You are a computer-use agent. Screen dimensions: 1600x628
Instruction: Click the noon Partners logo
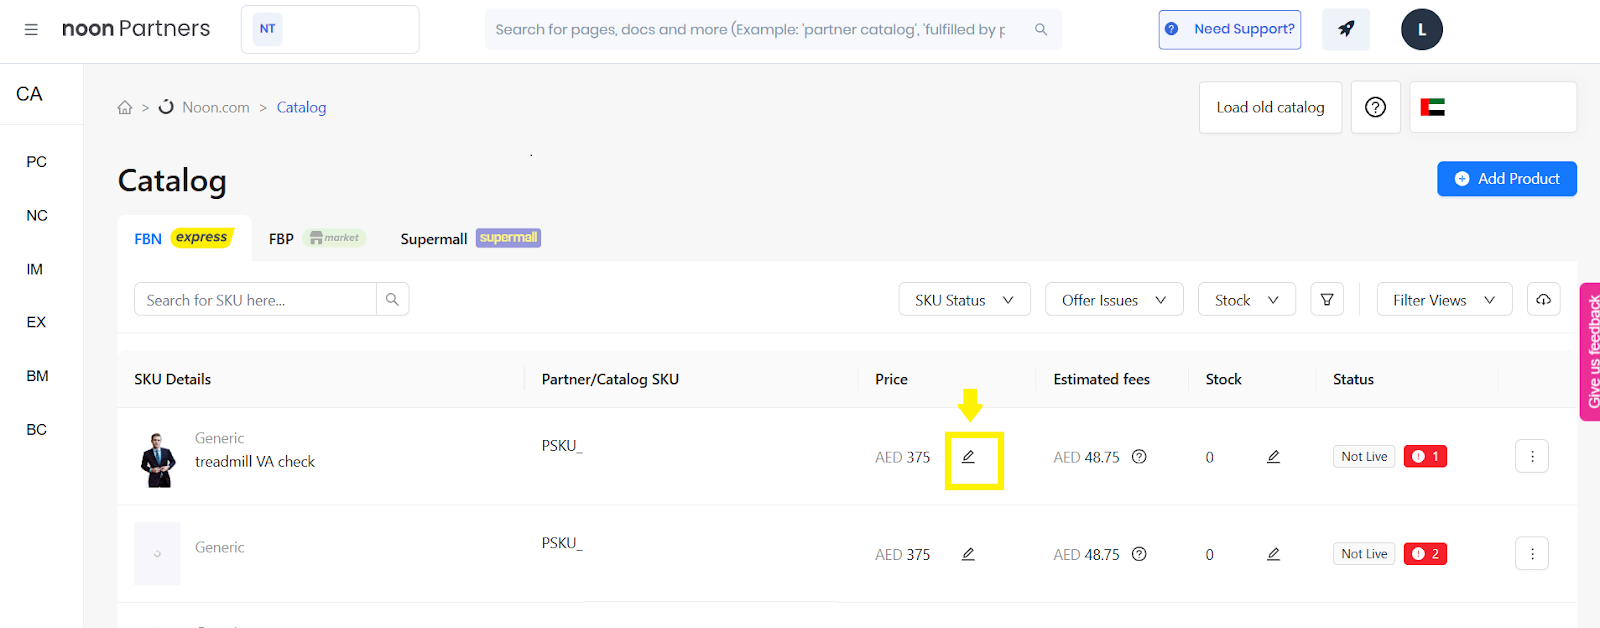[136, 29]
